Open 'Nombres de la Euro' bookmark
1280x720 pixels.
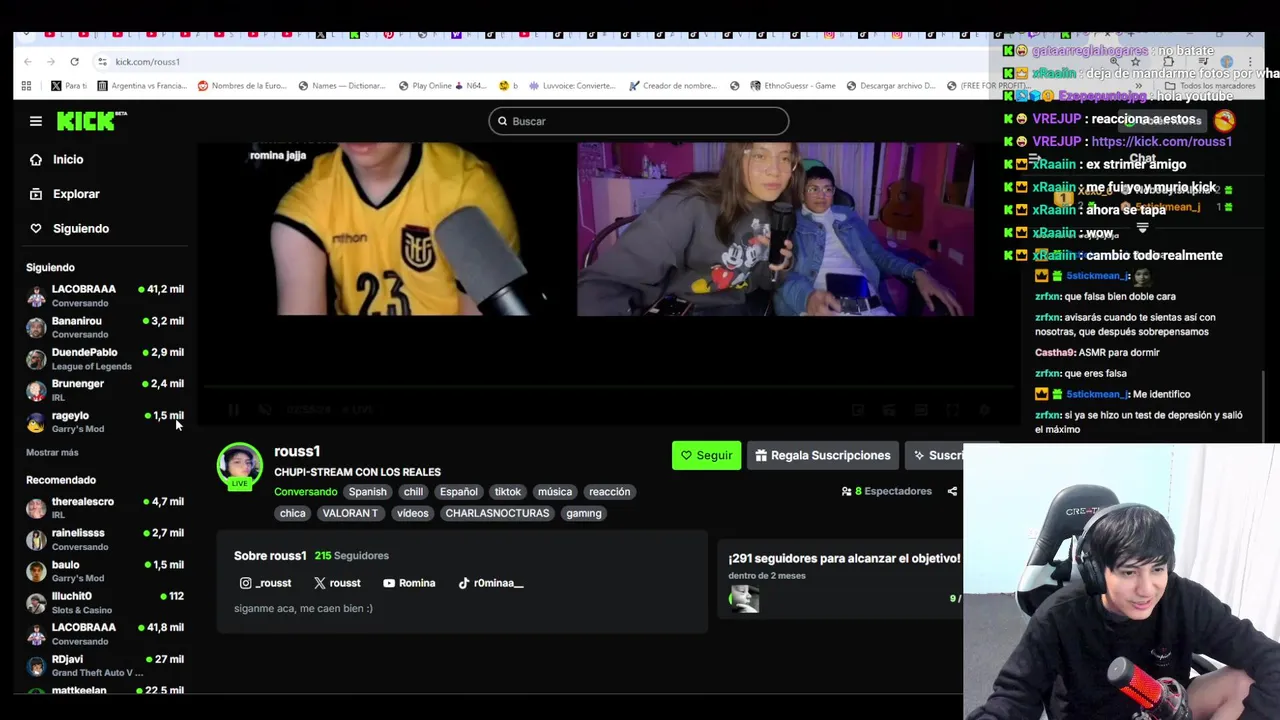click(x=242, y=86)
